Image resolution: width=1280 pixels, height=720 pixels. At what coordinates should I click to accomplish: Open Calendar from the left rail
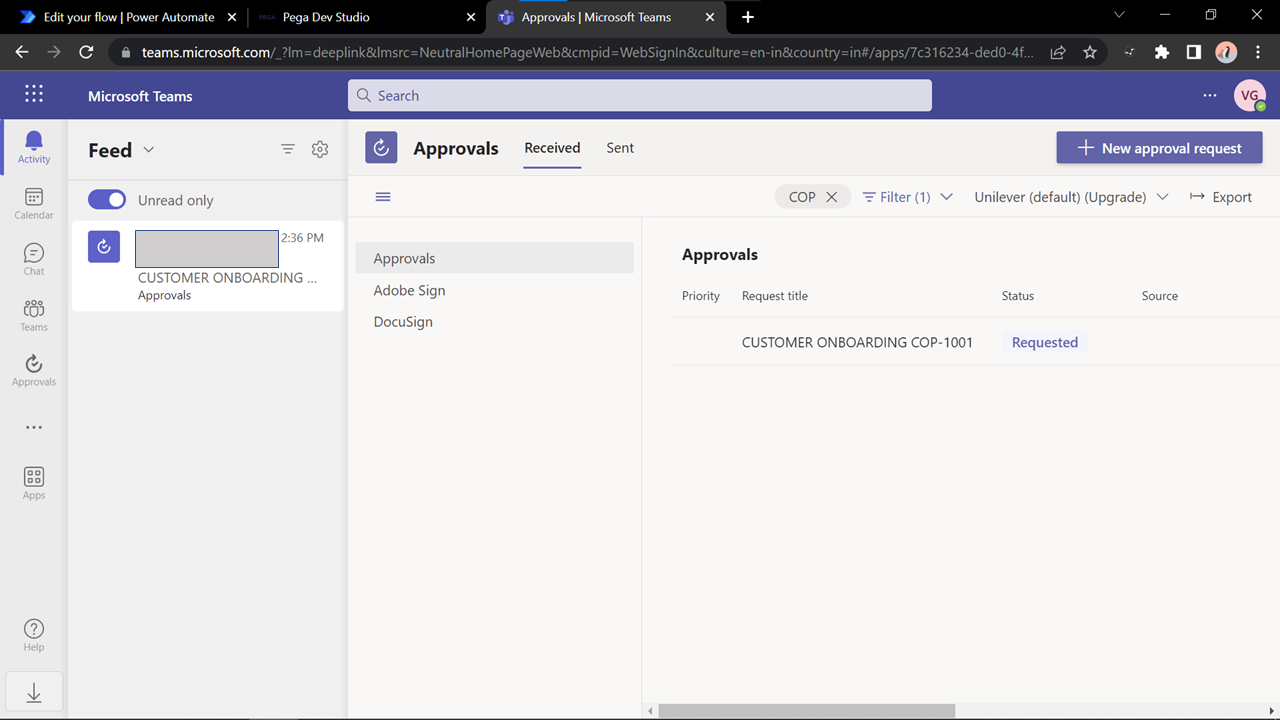click(34, 203)
